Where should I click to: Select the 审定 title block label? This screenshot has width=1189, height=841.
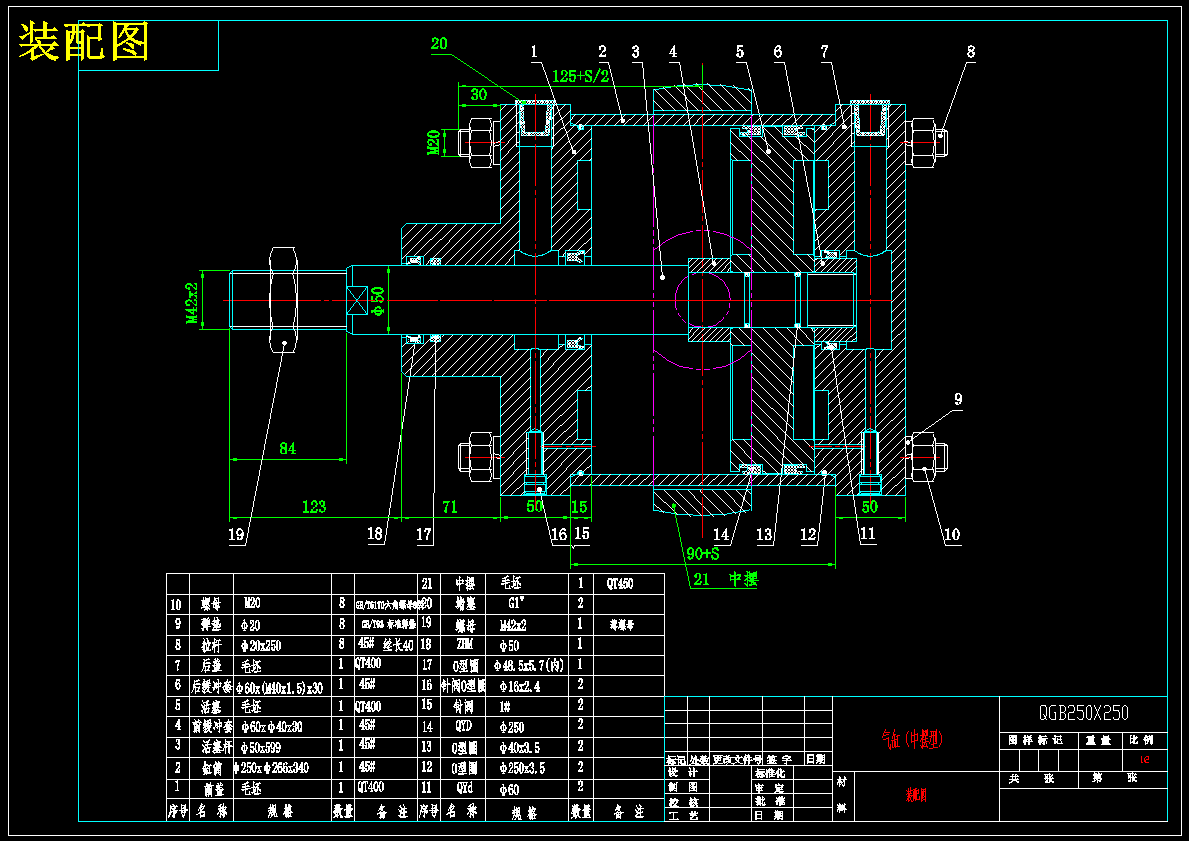pyautogui.click(x=770, y=788)
